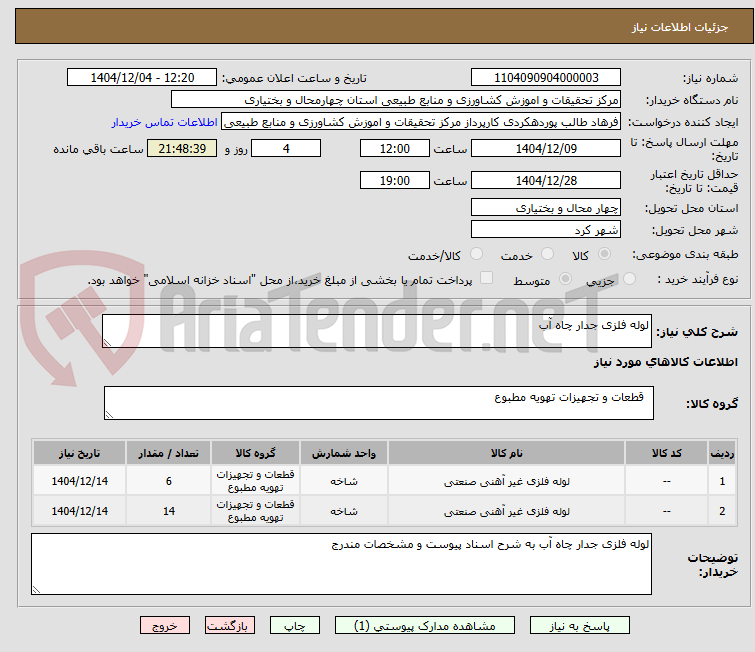Select the جزیی purchase type radio
This screenshot has width=755, height=652.
point(629,279)
